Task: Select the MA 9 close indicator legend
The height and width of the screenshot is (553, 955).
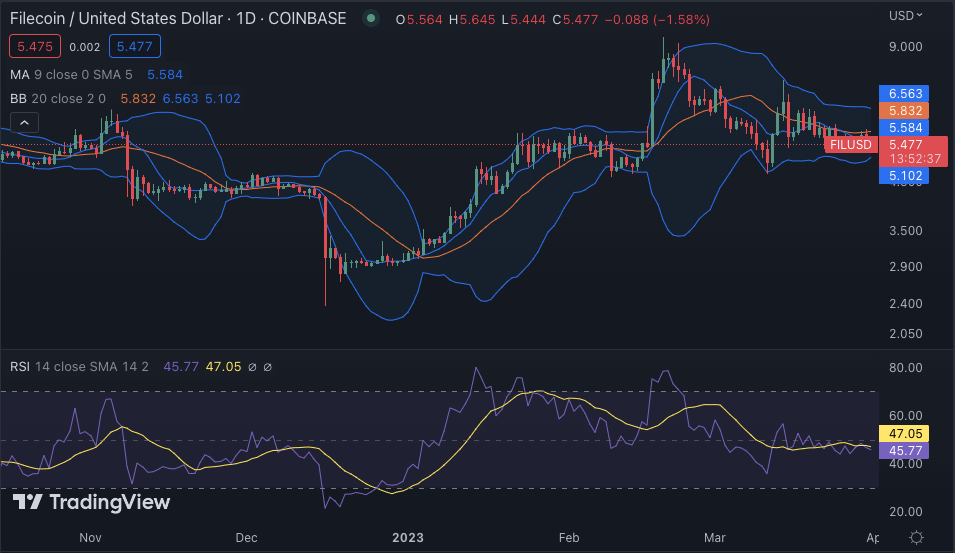Action: [71, 75]
